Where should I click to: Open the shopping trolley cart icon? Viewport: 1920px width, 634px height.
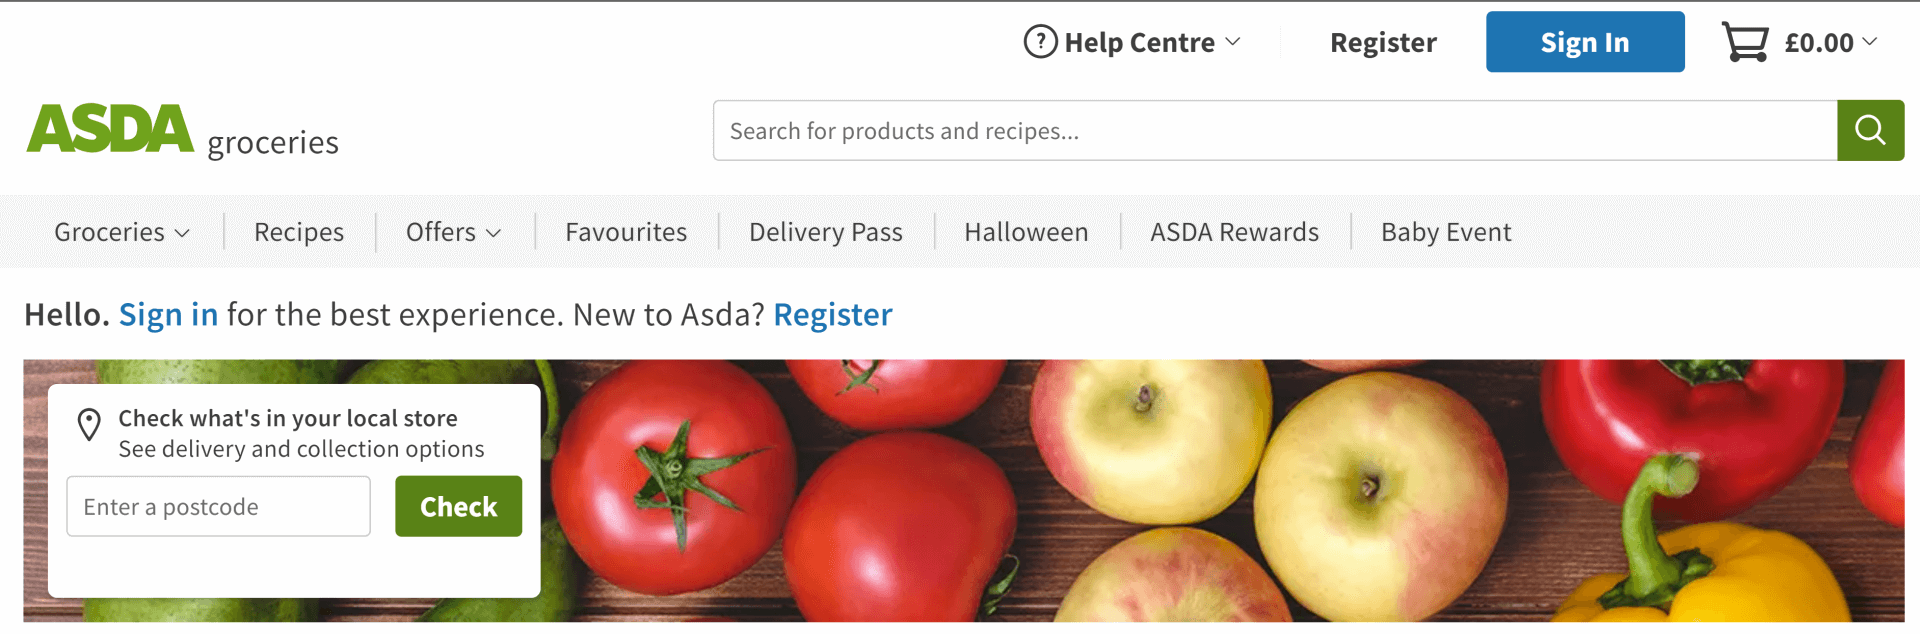pyautogui.click(x=1745, y=42)
